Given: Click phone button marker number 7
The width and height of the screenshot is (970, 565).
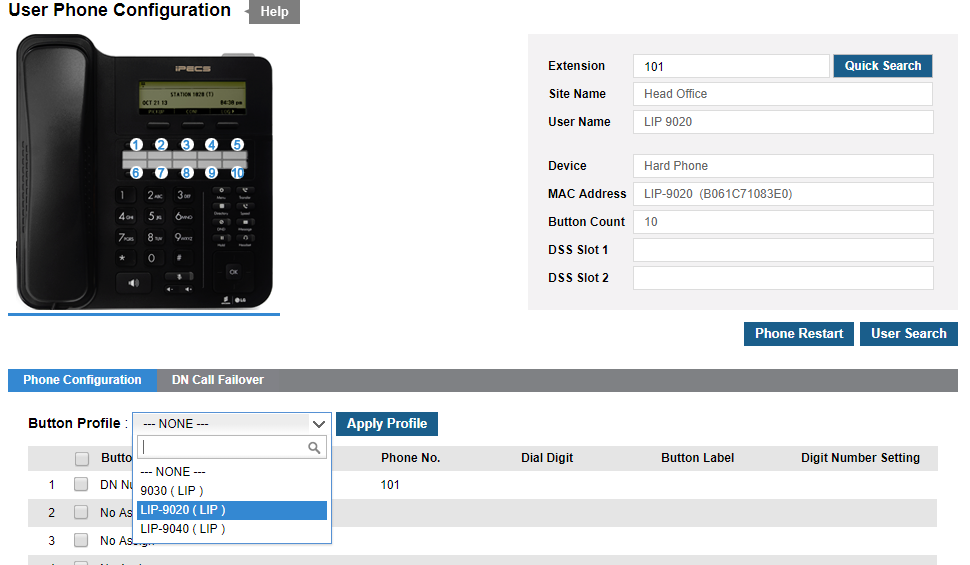Looking at the screenshot, I should (x=161, y=173).
